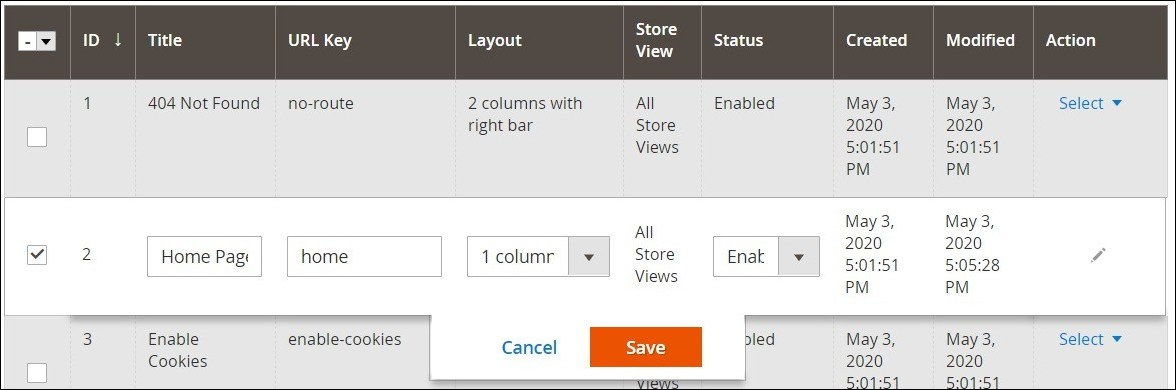
Task: Open the Select action menu for row 1
Action: point(1090,104)
